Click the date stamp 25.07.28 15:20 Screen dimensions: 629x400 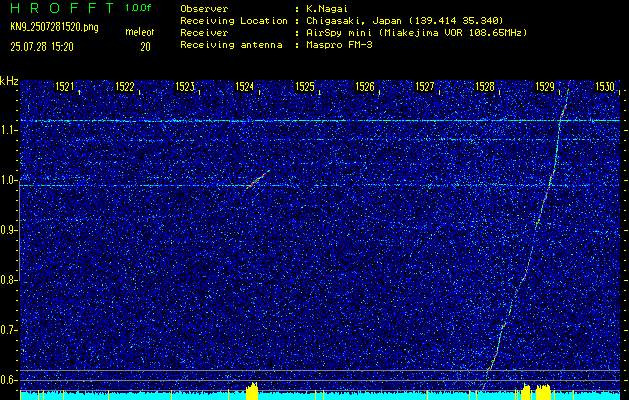click(42, 47)
